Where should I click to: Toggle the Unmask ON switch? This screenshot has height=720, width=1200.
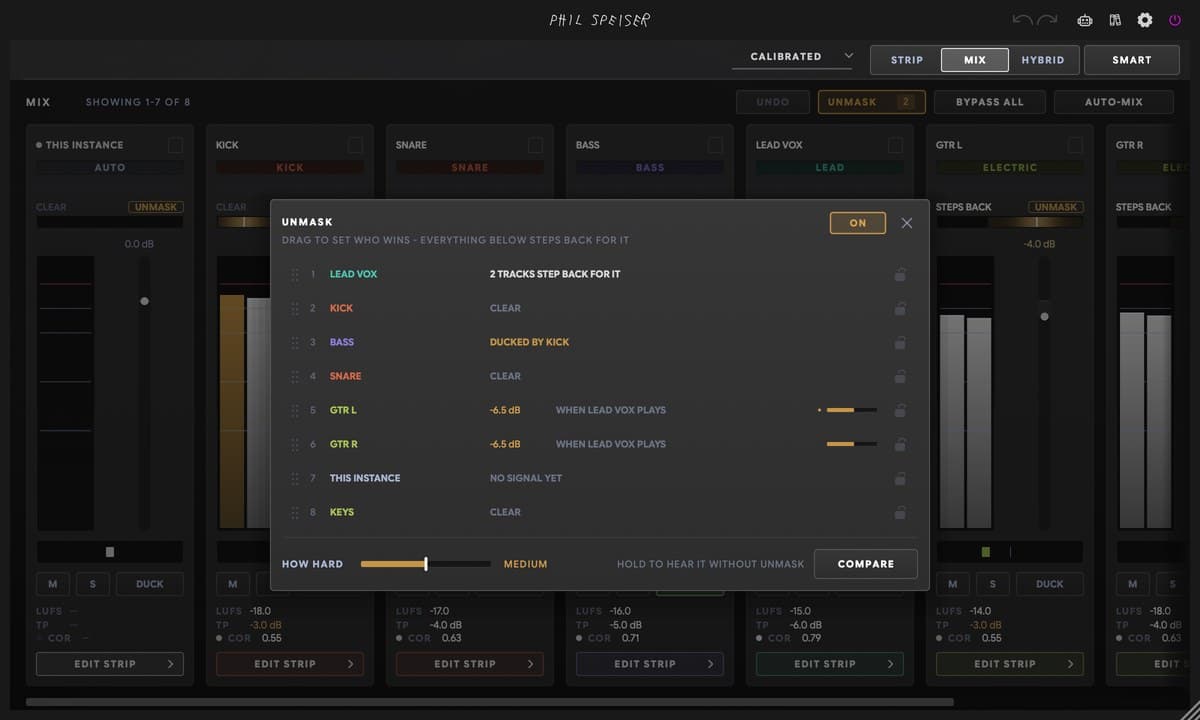(858, 223)
